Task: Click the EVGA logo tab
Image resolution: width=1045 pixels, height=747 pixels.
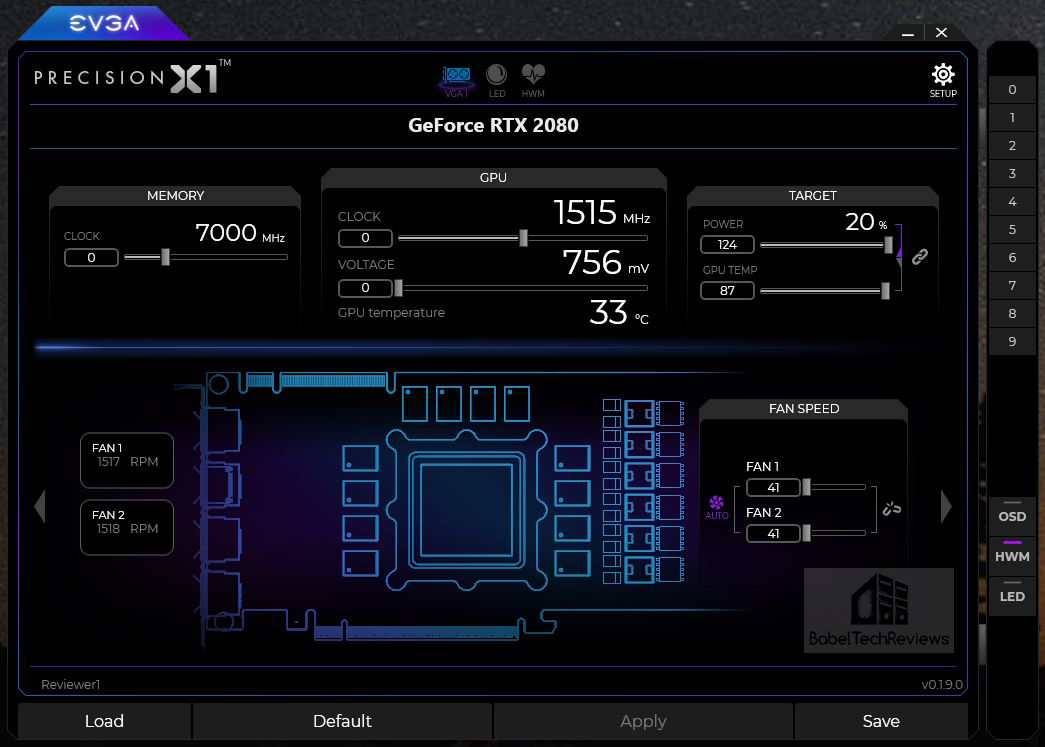Action: (x=104, y=23)
